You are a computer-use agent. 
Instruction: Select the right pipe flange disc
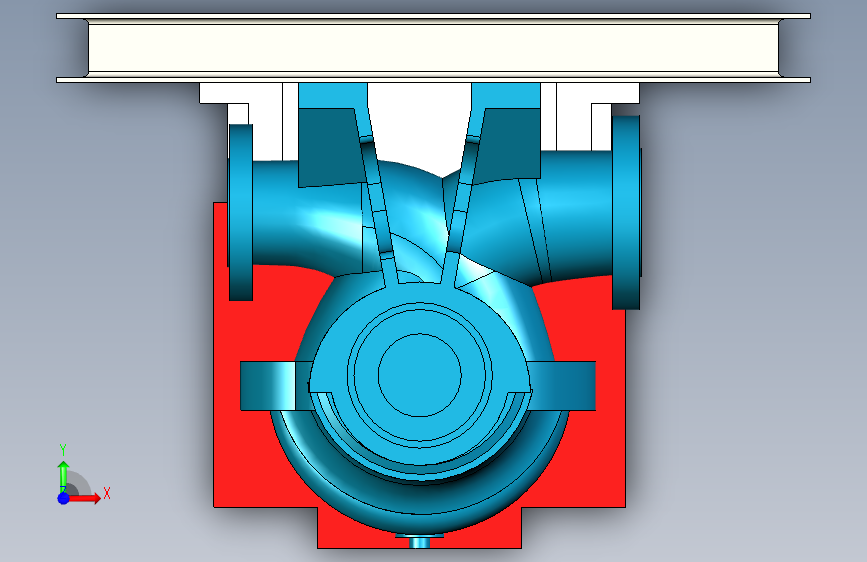pos(626,212)
